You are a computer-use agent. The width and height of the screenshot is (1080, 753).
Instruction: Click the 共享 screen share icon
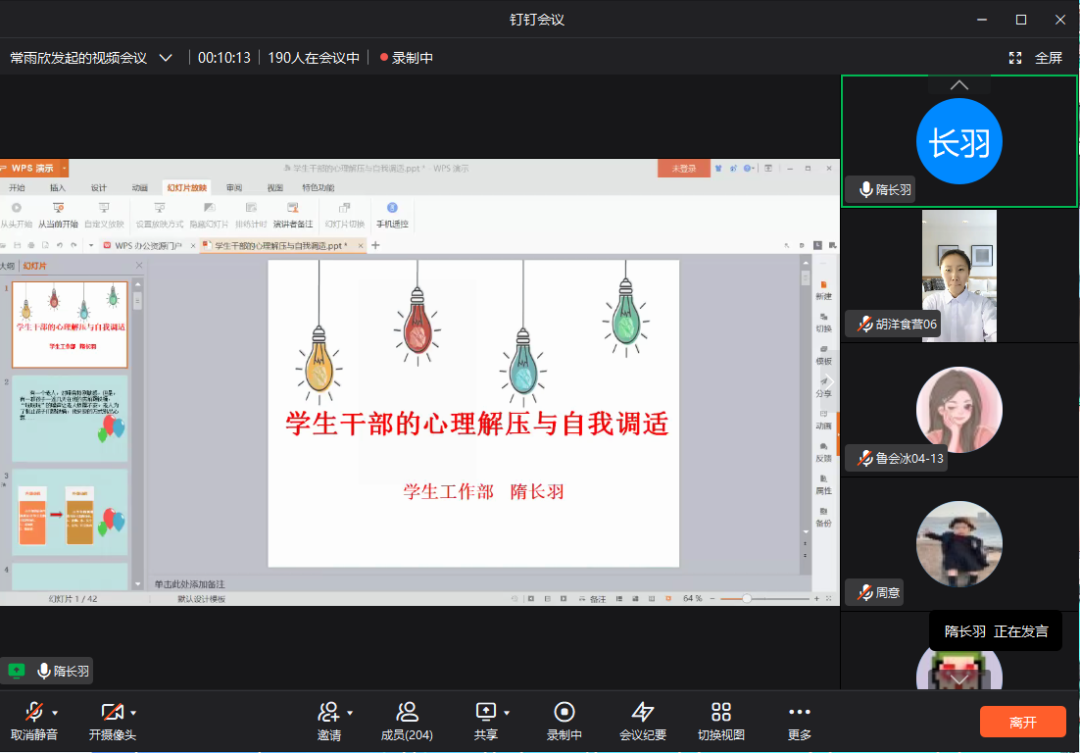pos(486,714)
